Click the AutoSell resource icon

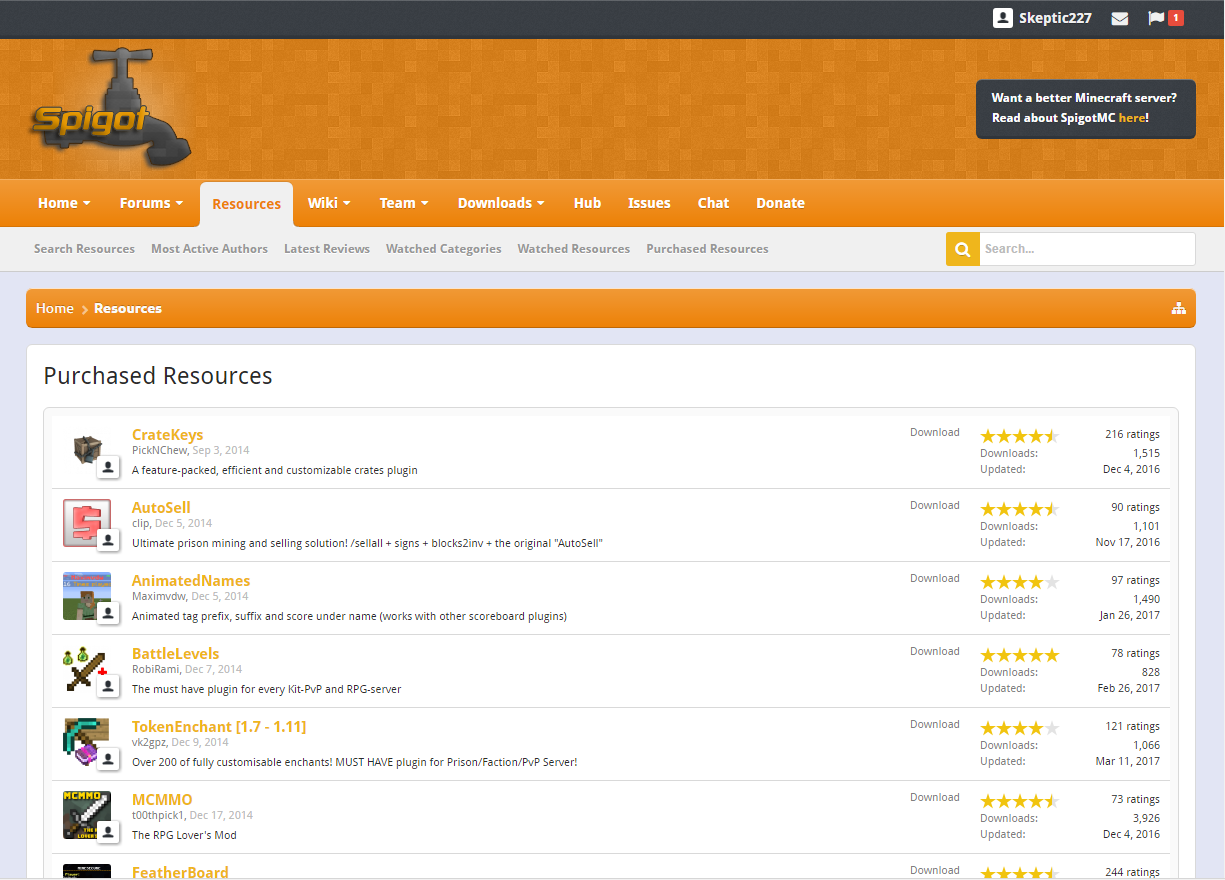87,523
